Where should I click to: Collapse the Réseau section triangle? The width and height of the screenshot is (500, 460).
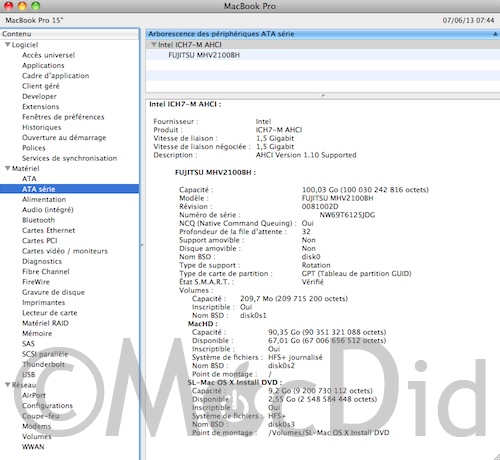click(7, 385)
